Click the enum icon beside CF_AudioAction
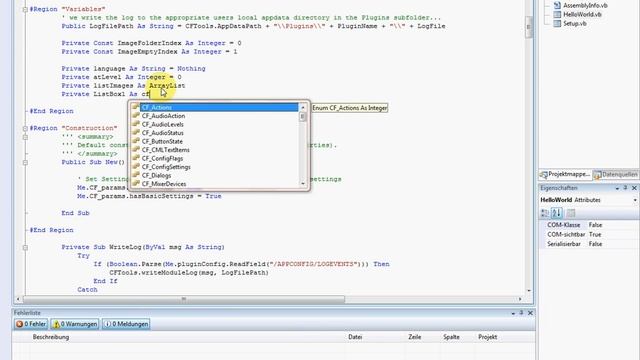The width and height of the screenshot is (640, 360). tap(136, 116)
